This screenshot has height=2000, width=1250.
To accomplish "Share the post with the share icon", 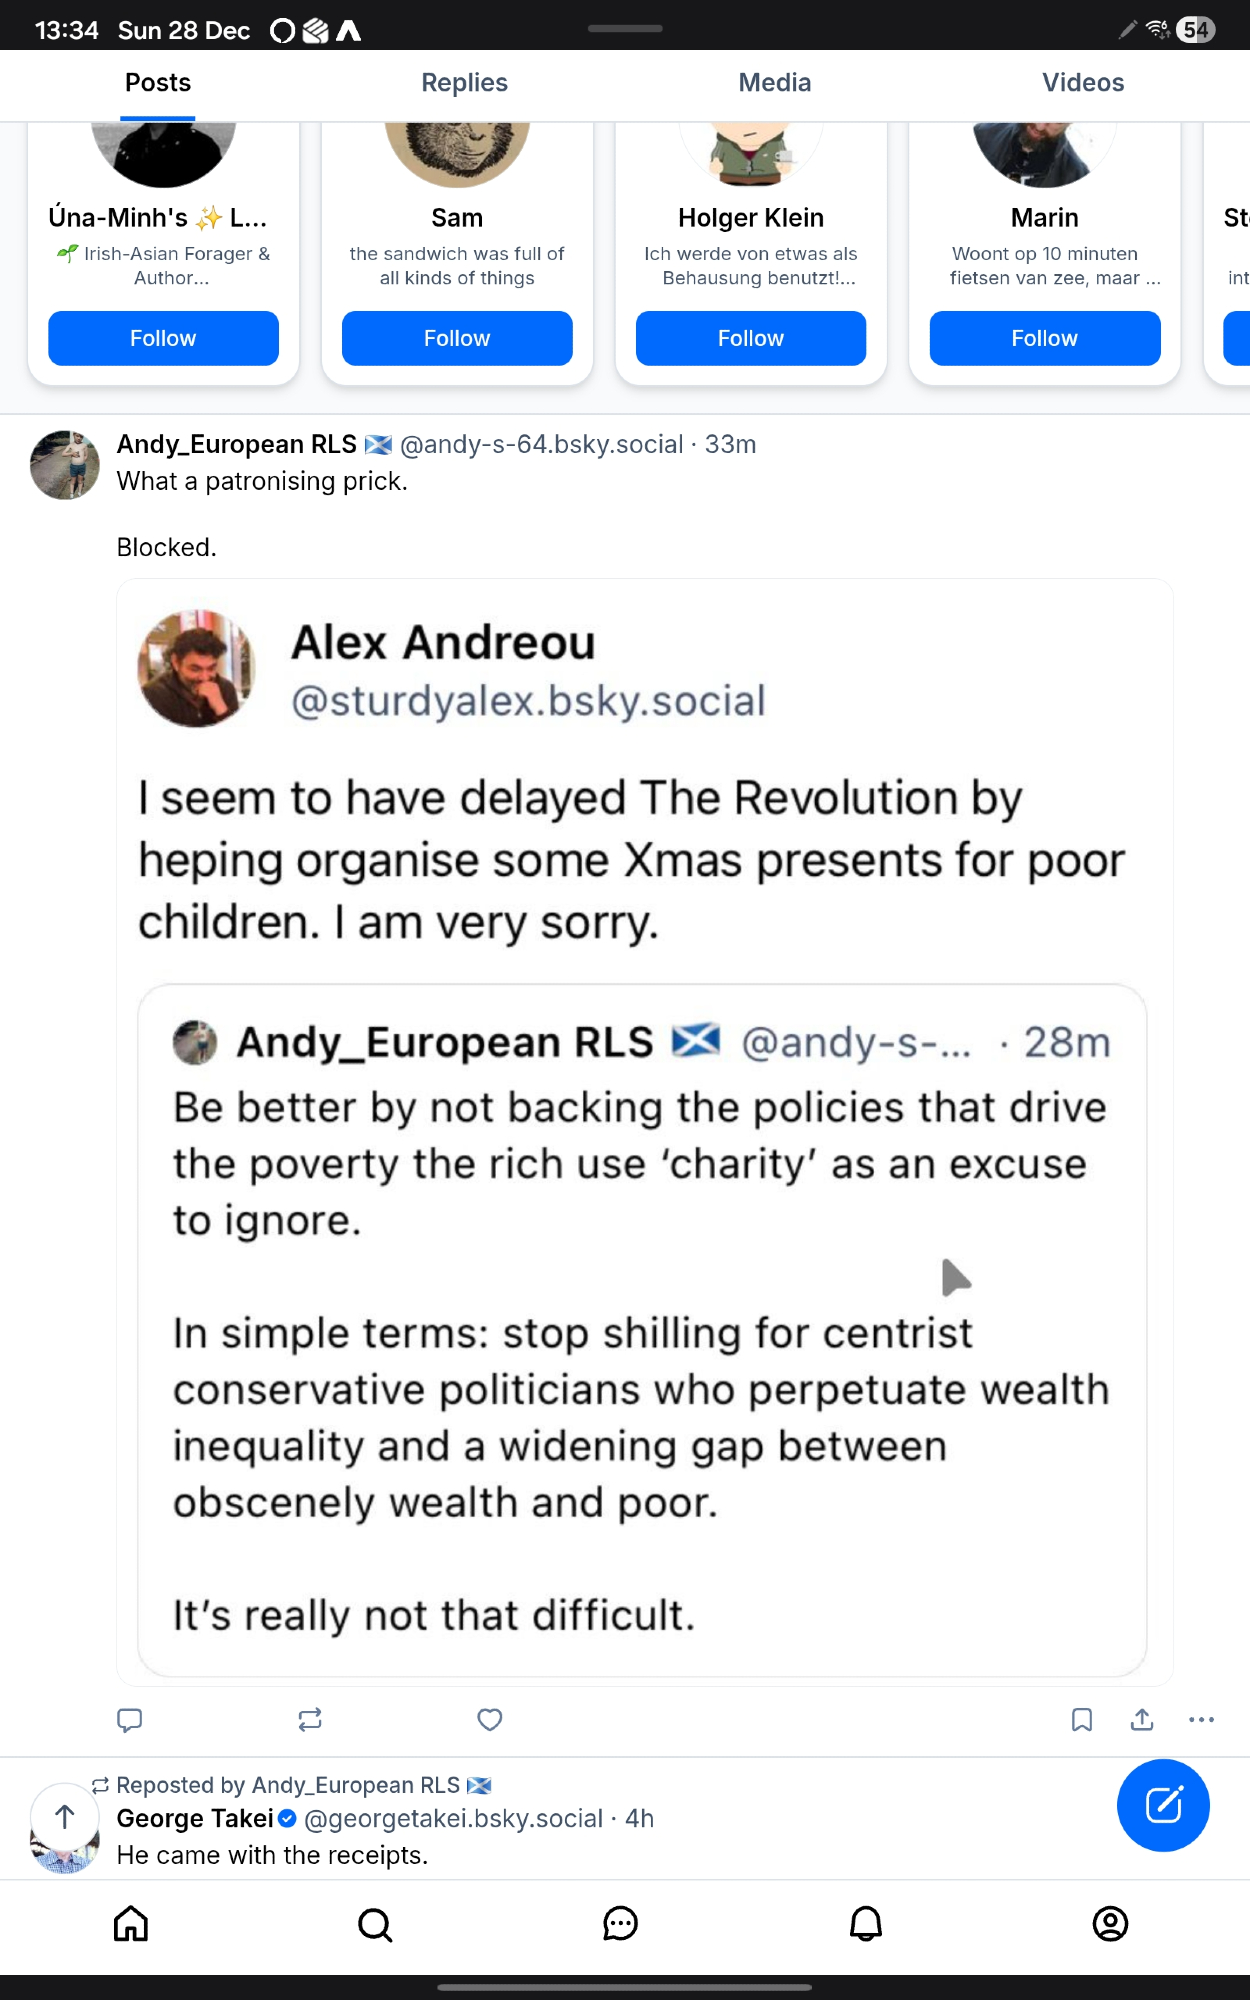I will [1142, 1720].
